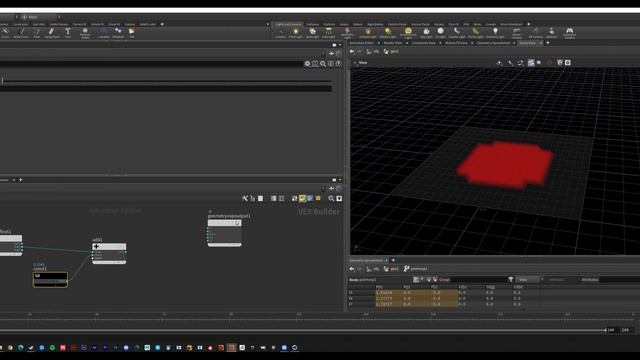Open the Composite View pane tab
The image size is (640, 360).
(423, 43)
